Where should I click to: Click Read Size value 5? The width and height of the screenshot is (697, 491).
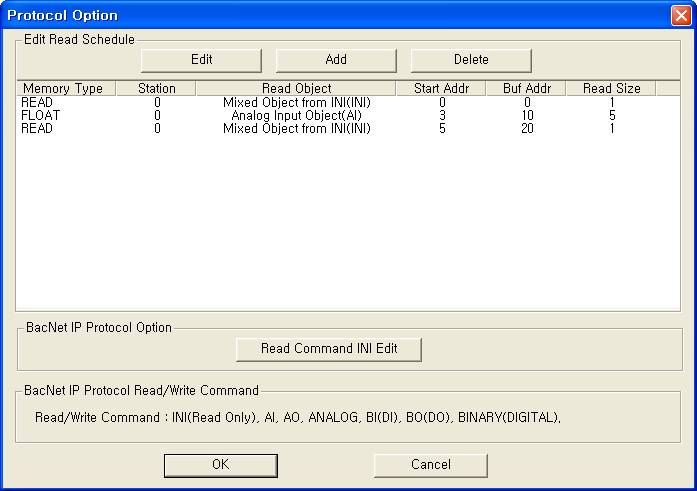coord(612,116)
